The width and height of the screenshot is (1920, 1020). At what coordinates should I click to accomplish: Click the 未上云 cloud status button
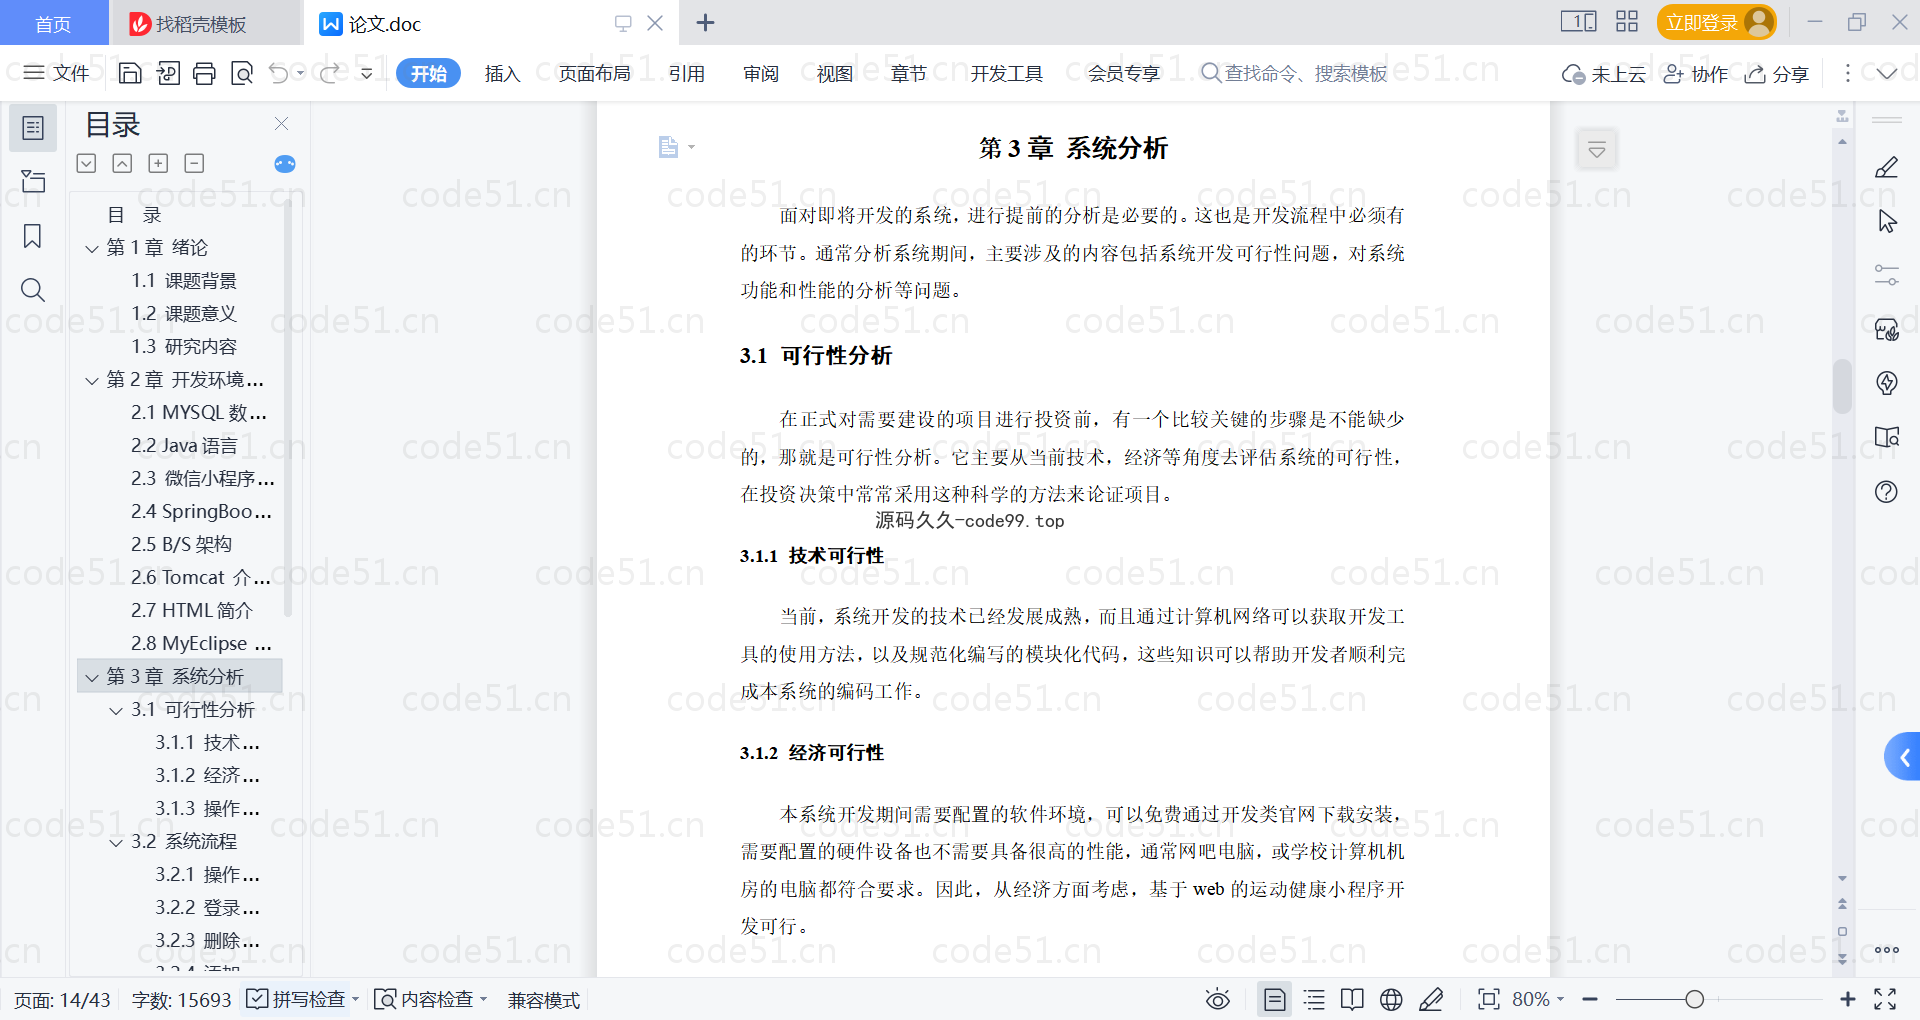coord(1604,74)
